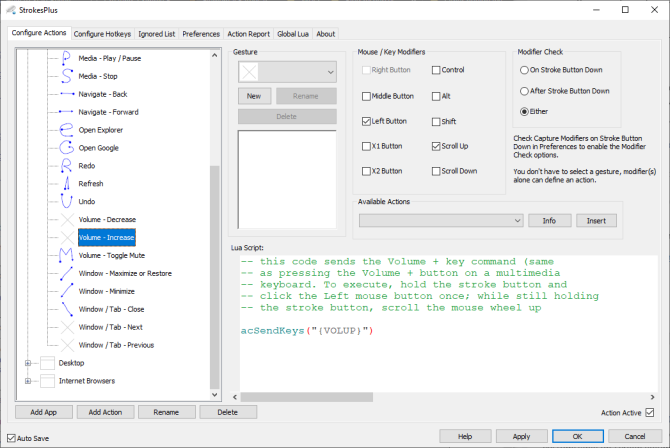Select the Navigate - Back gesture icon
Screen dimensions: 670x448
(x=66, y=94)
